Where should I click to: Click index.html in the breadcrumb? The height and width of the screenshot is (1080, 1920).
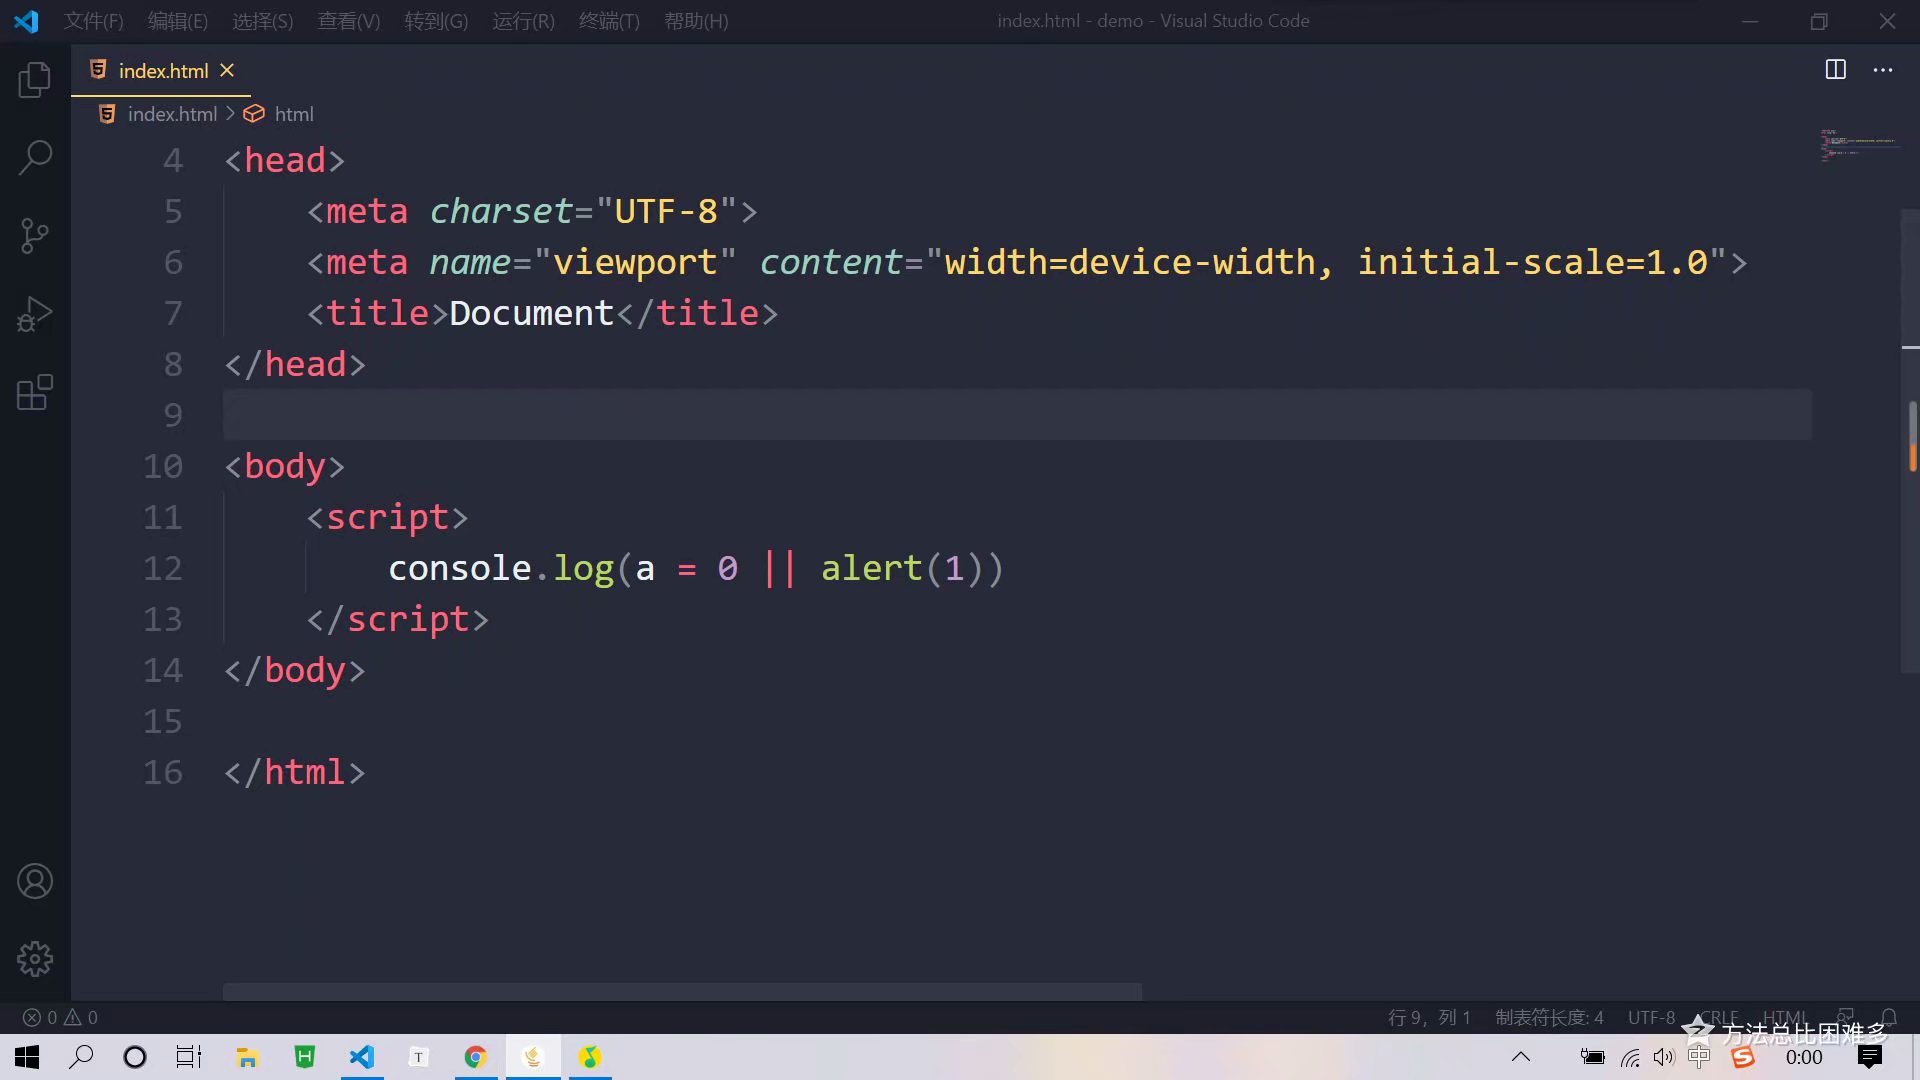[172, 114]
